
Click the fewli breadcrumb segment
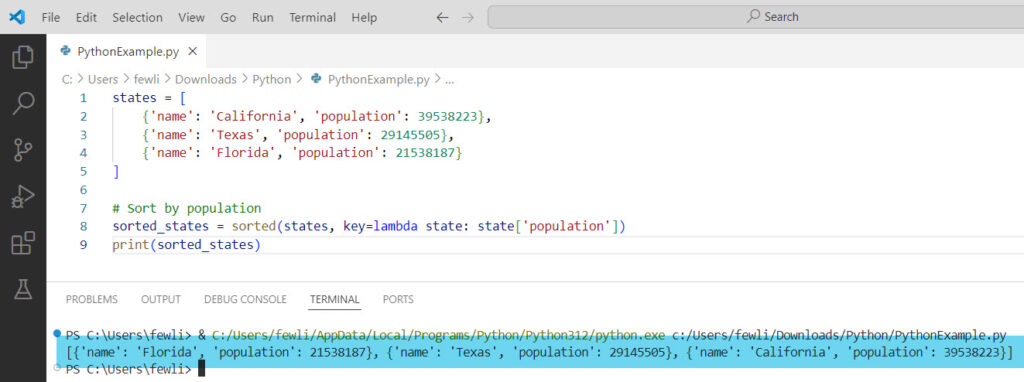[147, 79]
